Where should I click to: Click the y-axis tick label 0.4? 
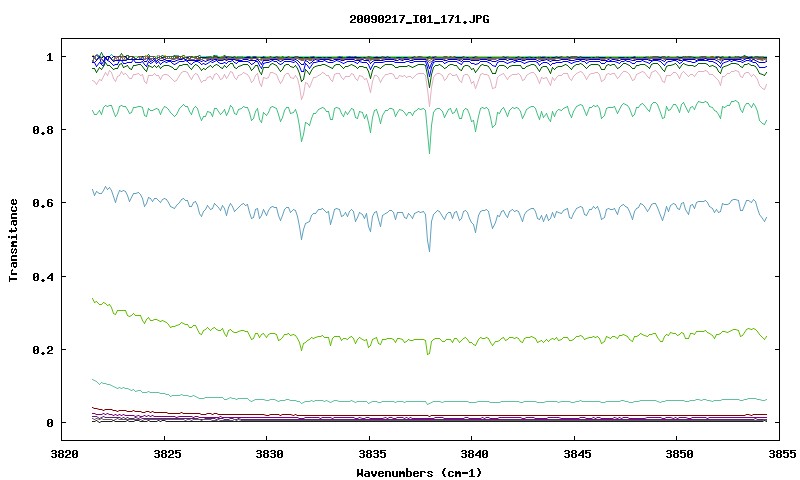(x=42, y=276)
